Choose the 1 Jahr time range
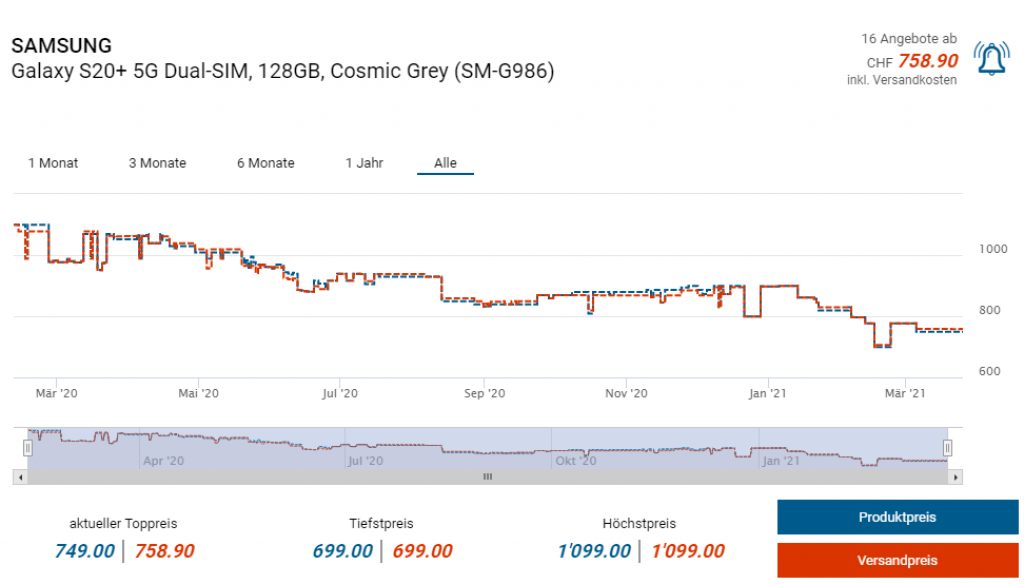1024x584 pixels. [364, 163]
